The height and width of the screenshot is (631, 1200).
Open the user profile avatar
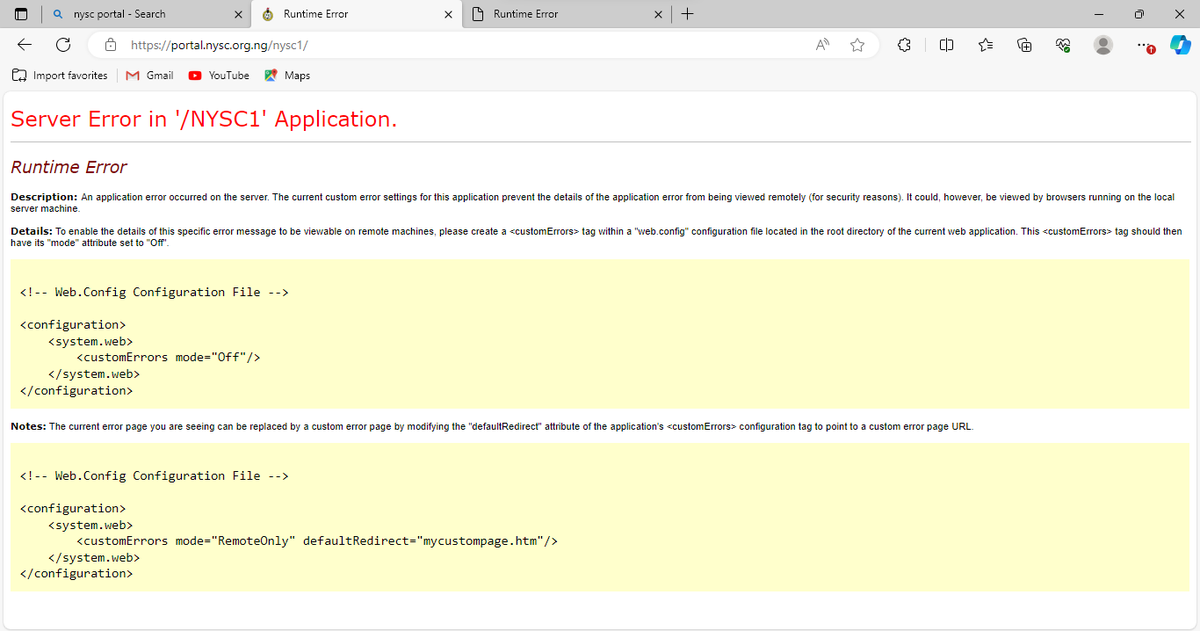(x=1104, y=45)
